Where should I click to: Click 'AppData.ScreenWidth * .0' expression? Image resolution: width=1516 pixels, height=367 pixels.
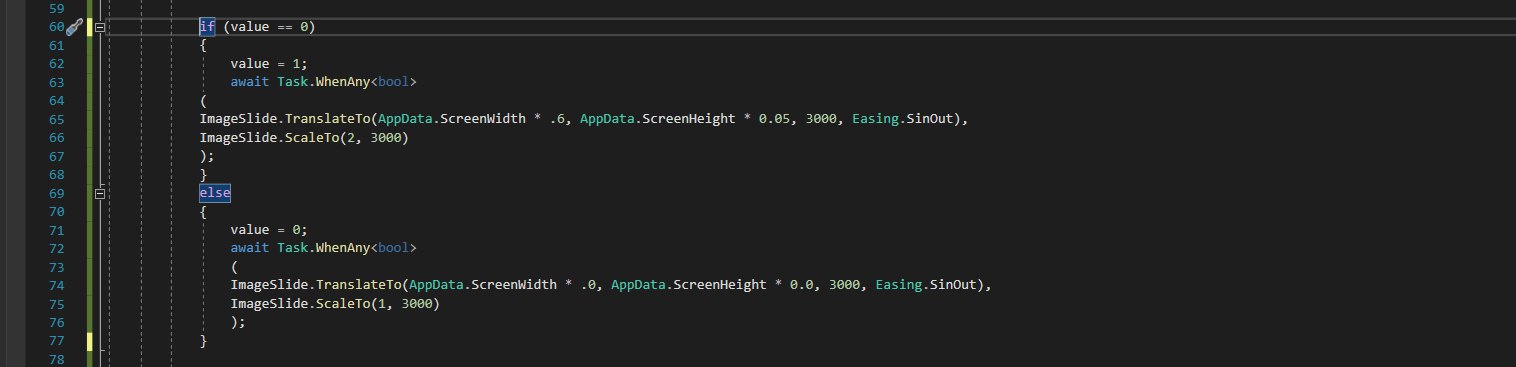coord(503,284)
